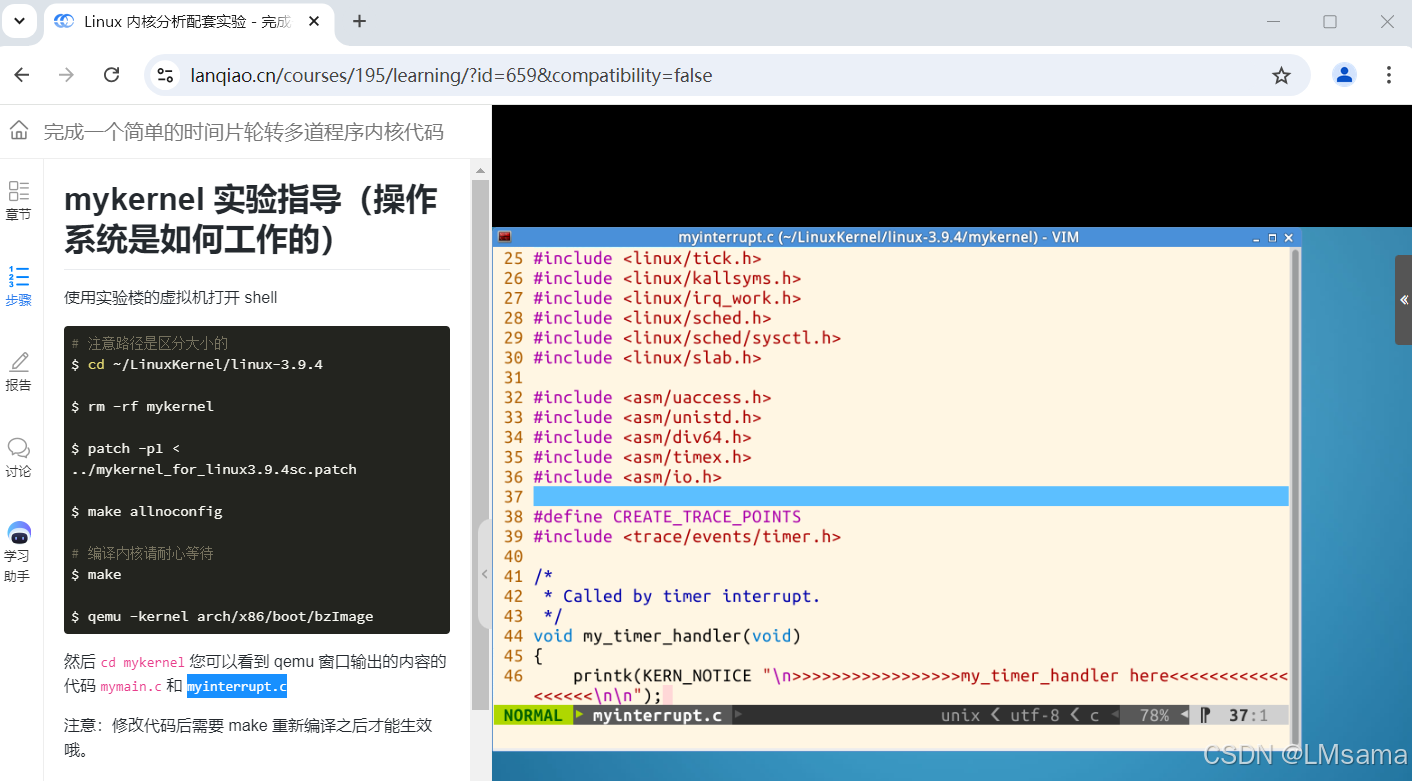
Task: Click the #include <linux/tick.h> line
Action: tap(647, 258)
